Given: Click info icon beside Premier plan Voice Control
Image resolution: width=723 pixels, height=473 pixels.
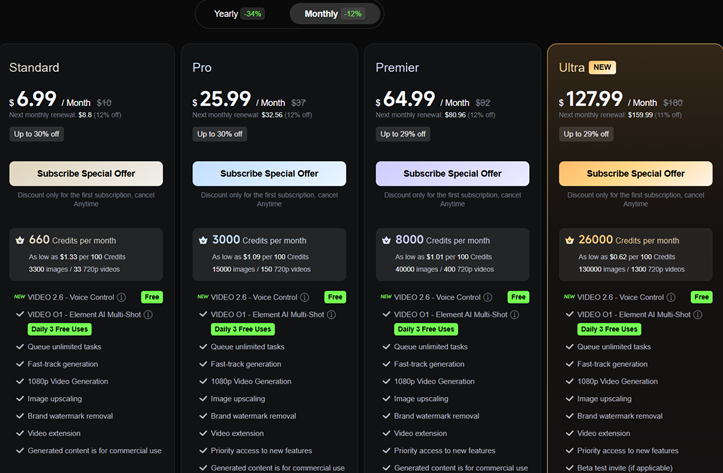Looking at the screenshot, I should pos(489,297).
